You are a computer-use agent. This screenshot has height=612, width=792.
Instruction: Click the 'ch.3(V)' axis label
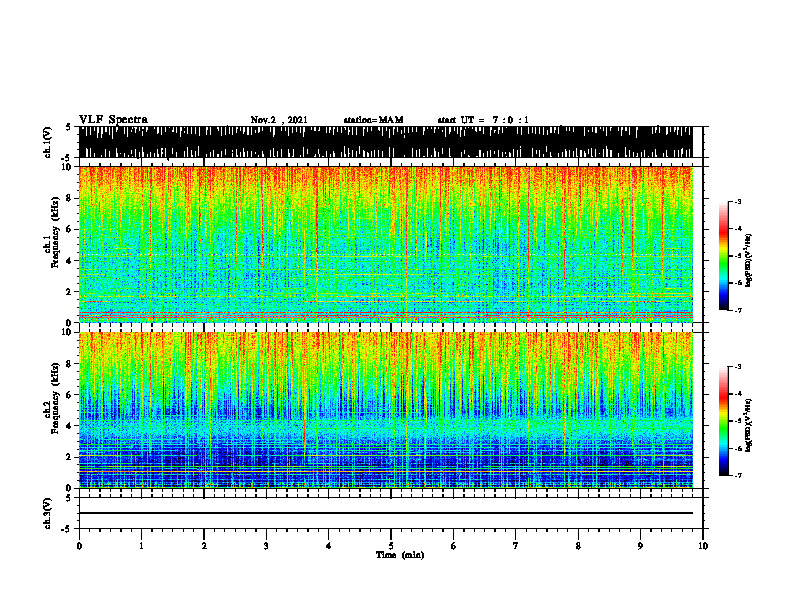[48, 513]
